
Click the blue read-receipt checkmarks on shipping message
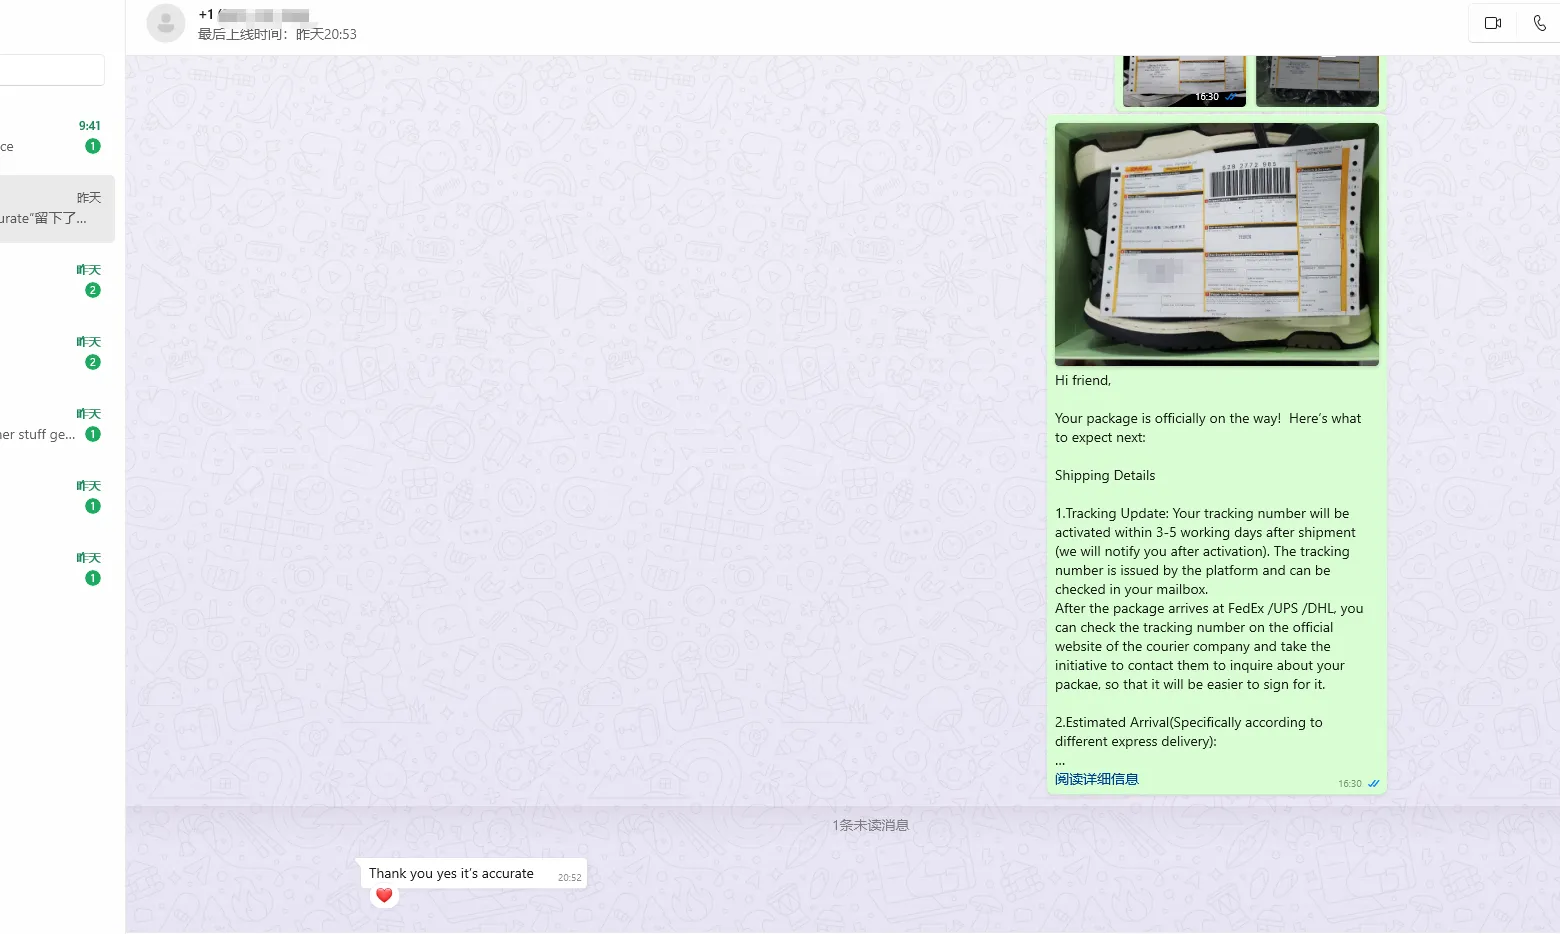click(x=1373, y=784)
